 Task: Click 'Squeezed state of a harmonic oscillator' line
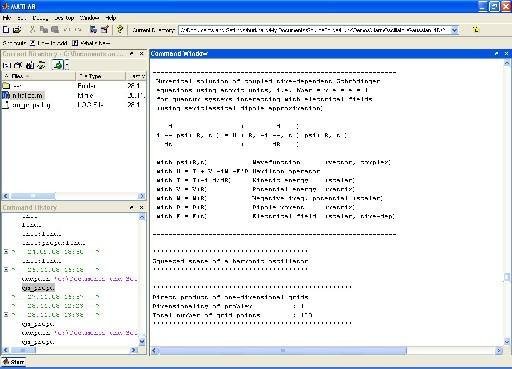230,261
